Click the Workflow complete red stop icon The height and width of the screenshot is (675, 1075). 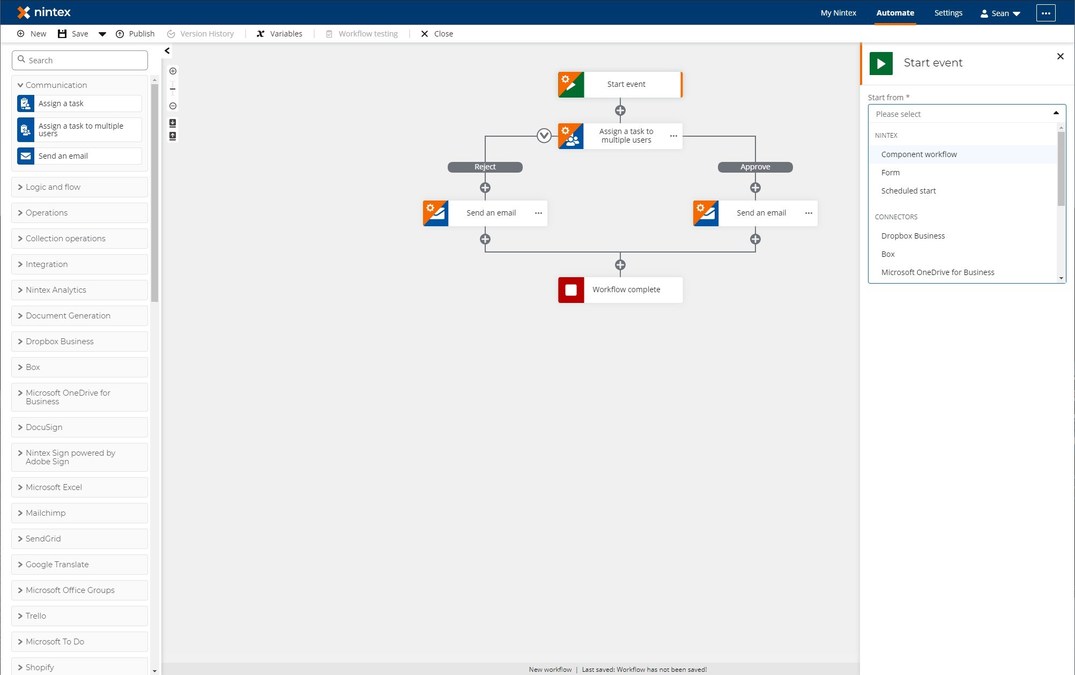click(x=571, y=290)
